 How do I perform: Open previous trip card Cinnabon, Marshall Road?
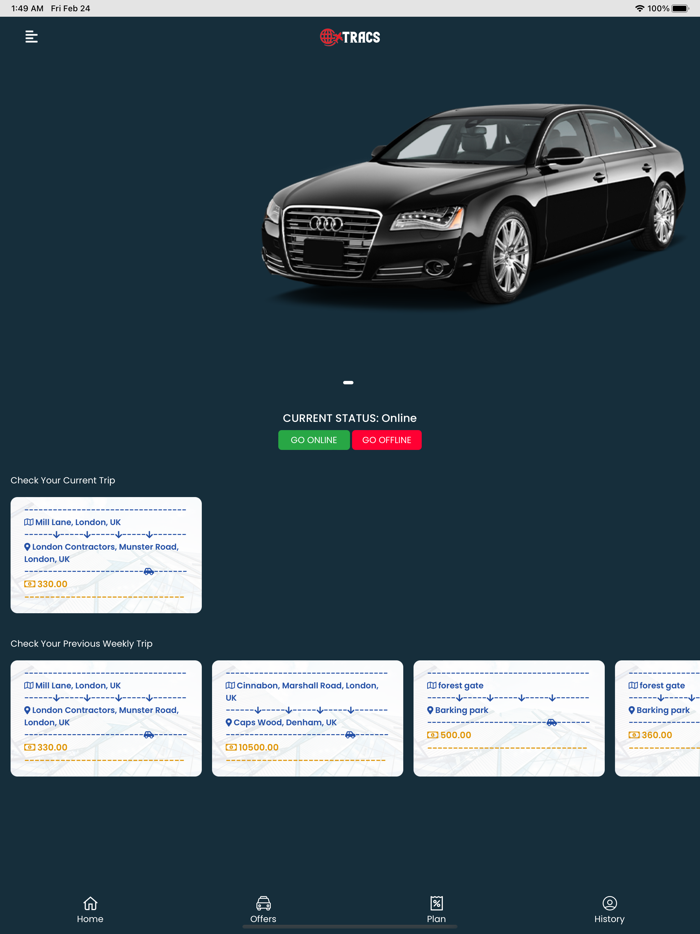307,718
